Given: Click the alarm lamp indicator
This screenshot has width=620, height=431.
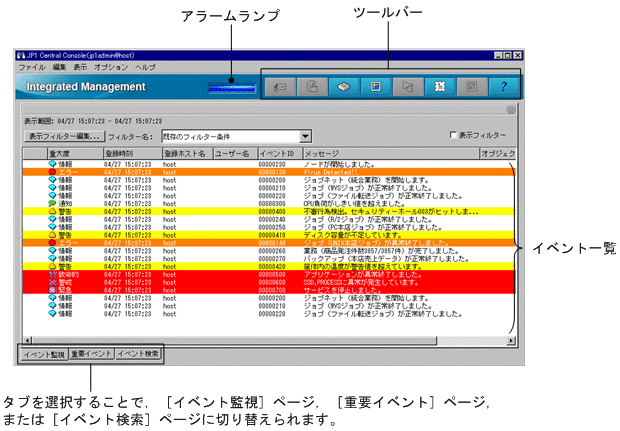Looking at the screenshot, I should click(232, 88).
